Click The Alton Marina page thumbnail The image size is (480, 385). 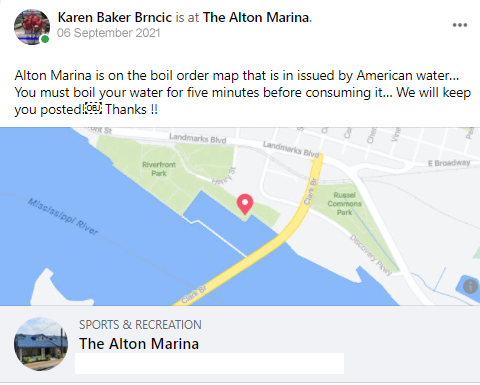tap(41, 344)
